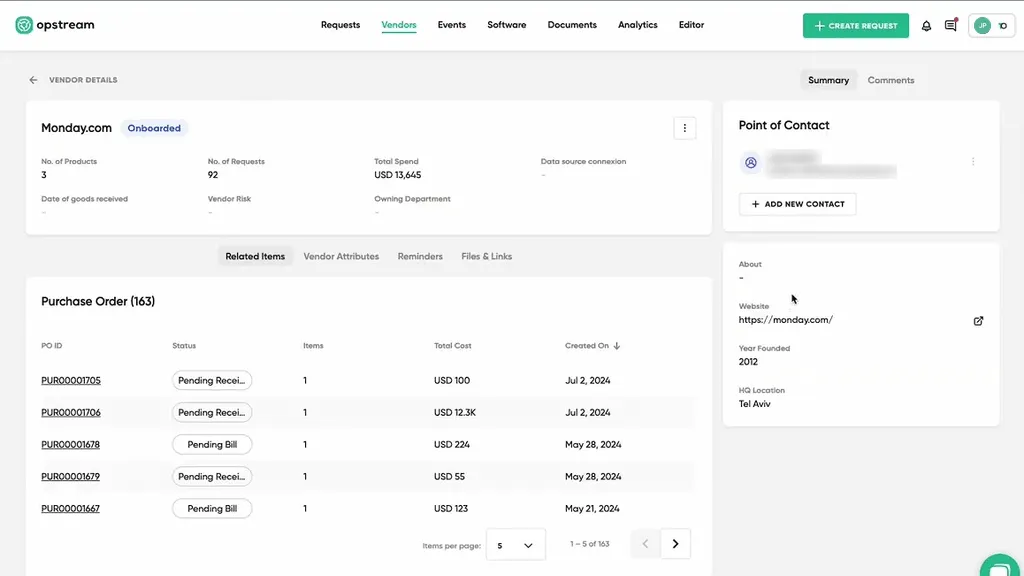Image resolution: width=1024 pixels, height=576 pixels.
Task: Open purchase order PUR00001679
Action: coord(71,476)
